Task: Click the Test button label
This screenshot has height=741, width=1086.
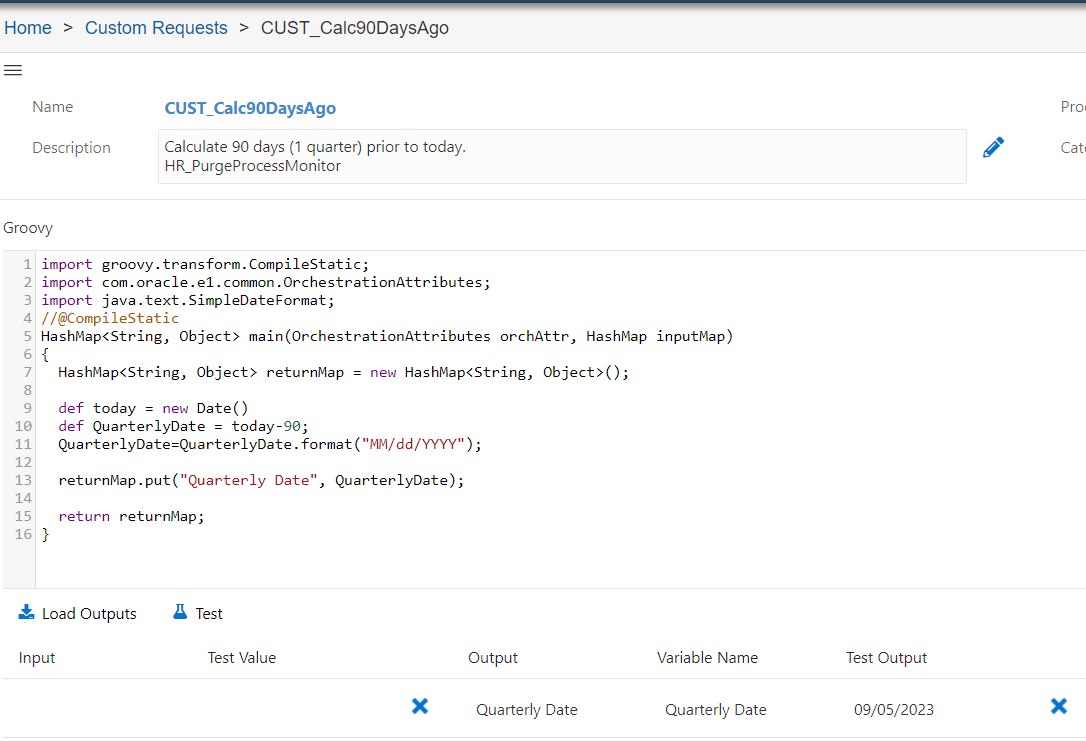Action: [x=209, y=614]
